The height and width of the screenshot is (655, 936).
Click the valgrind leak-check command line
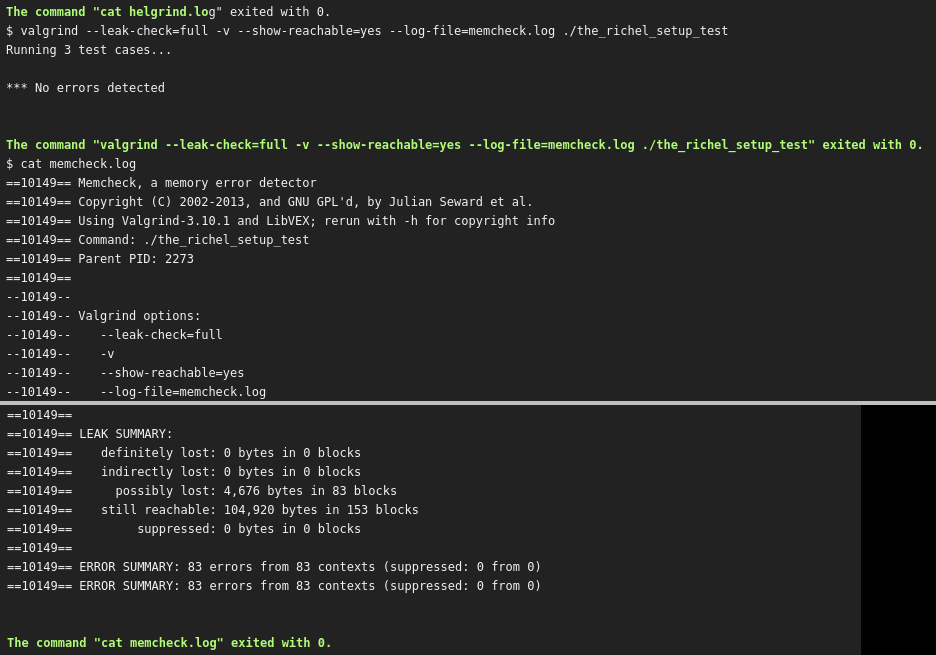click(x=367, y=30)
